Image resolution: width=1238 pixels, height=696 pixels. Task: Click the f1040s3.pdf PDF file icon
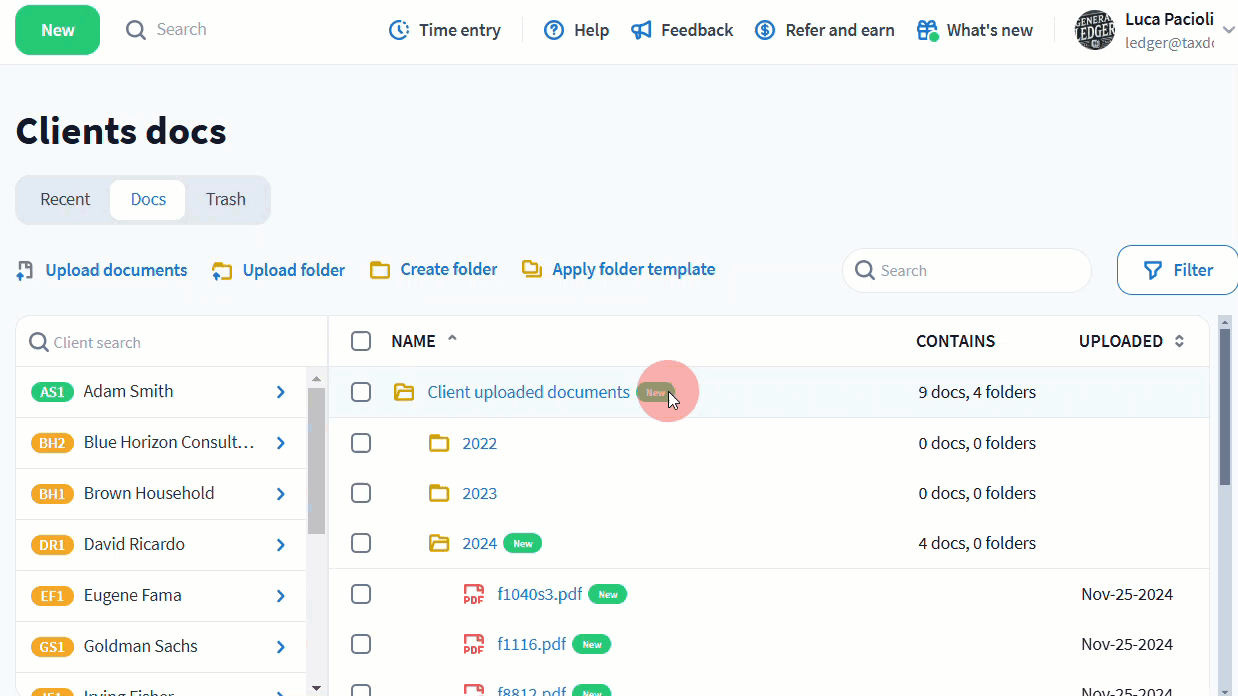(x=473, y=594)
